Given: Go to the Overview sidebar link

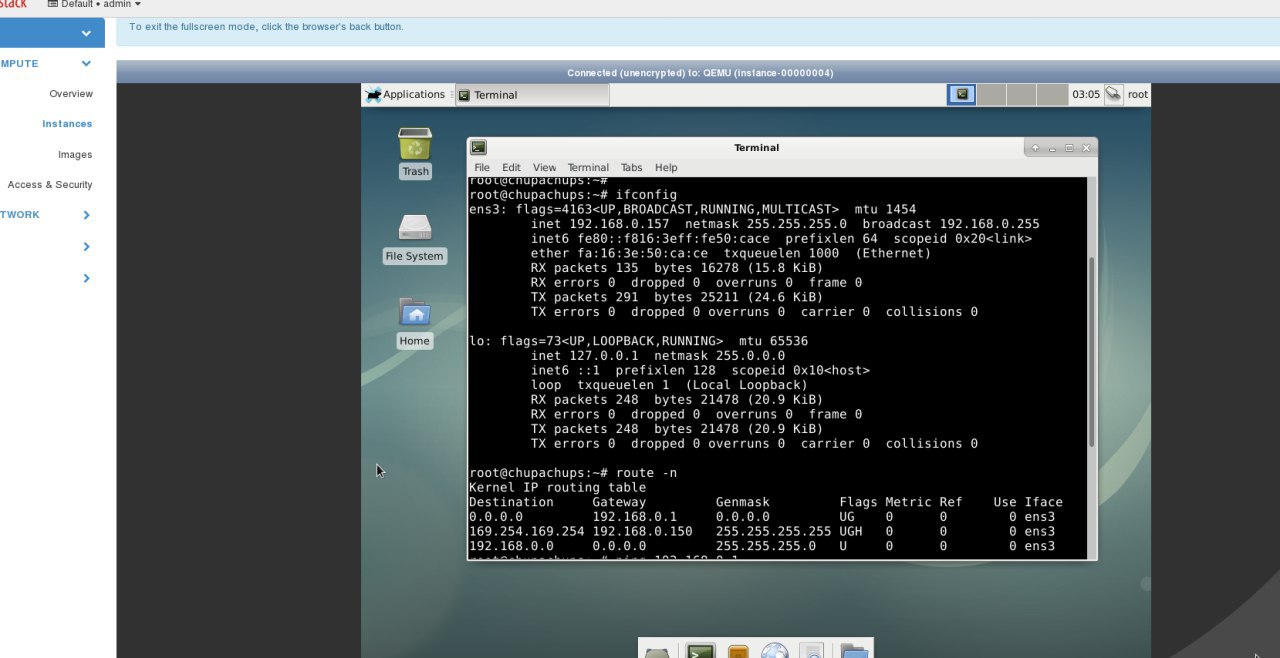Looking at the screenshot, I should pos(71,94).
